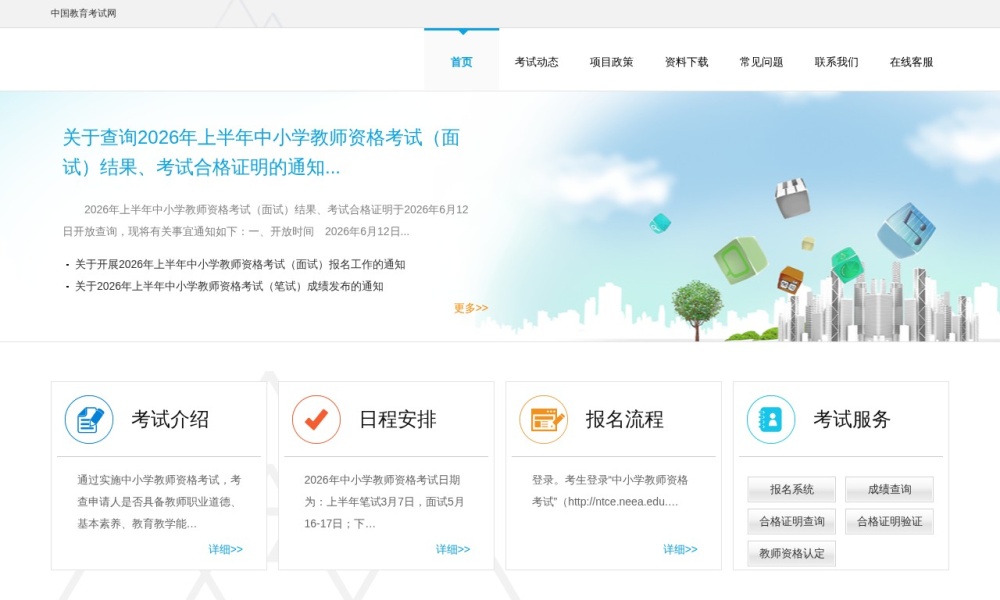
Task: Click the 教师资格认定 button
Action: pyautogui.click(x=791, y=553)
